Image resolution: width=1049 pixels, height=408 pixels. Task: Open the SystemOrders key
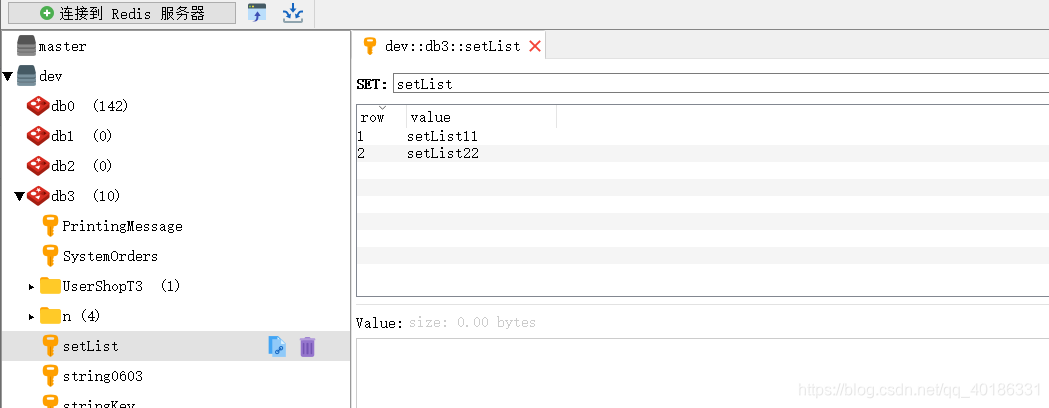tap(110, 256)
